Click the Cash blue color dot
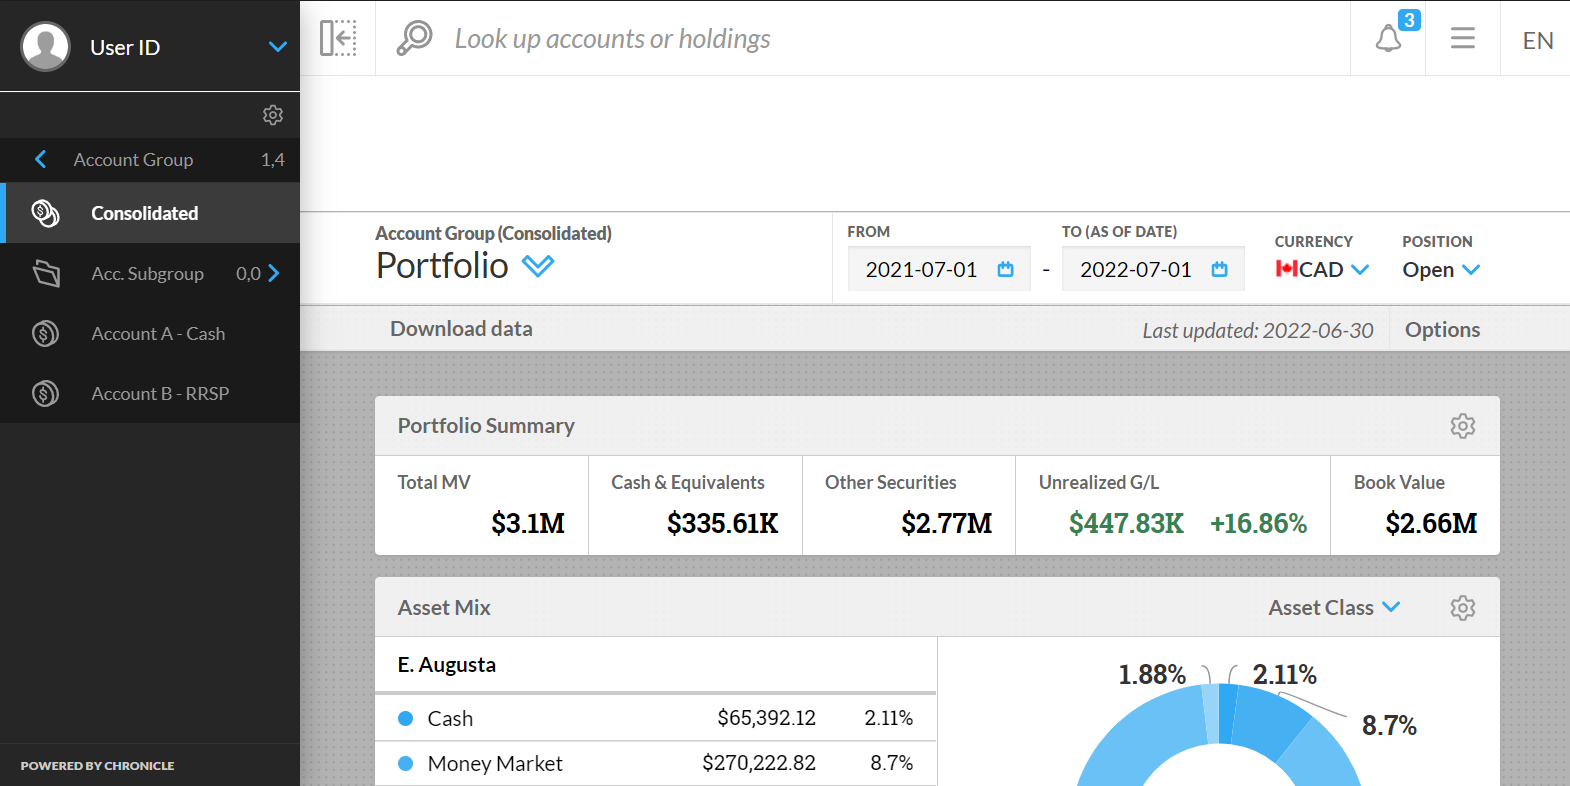1570x786 pixels. click(406, 718)
